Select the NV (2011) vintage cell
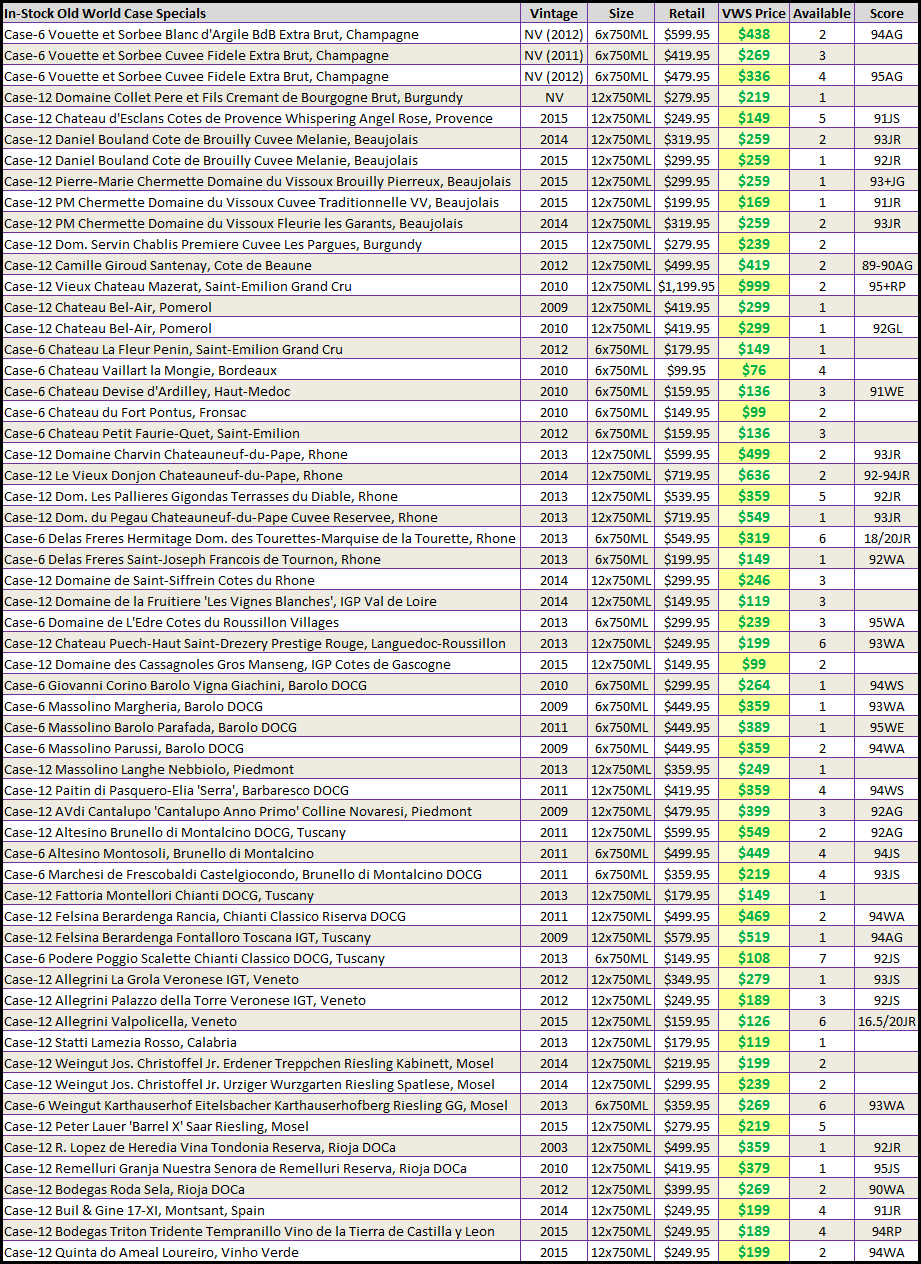 [553, 56]
